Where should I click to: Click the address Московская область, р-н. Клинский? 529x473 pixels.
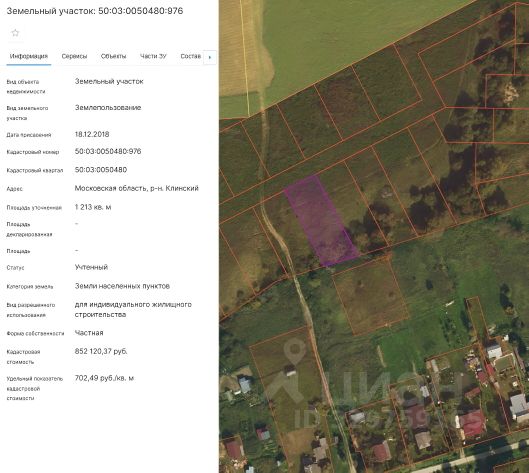point(137,188)
